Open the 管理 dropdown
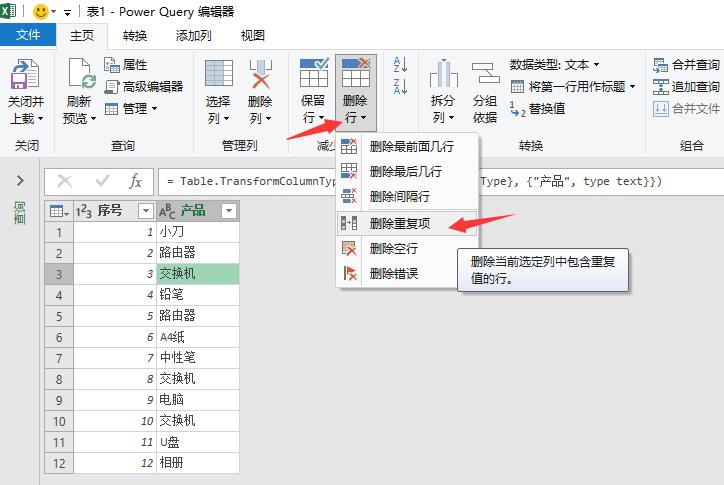This screenshot has height=485, width=724. click(x=131, y=109)
